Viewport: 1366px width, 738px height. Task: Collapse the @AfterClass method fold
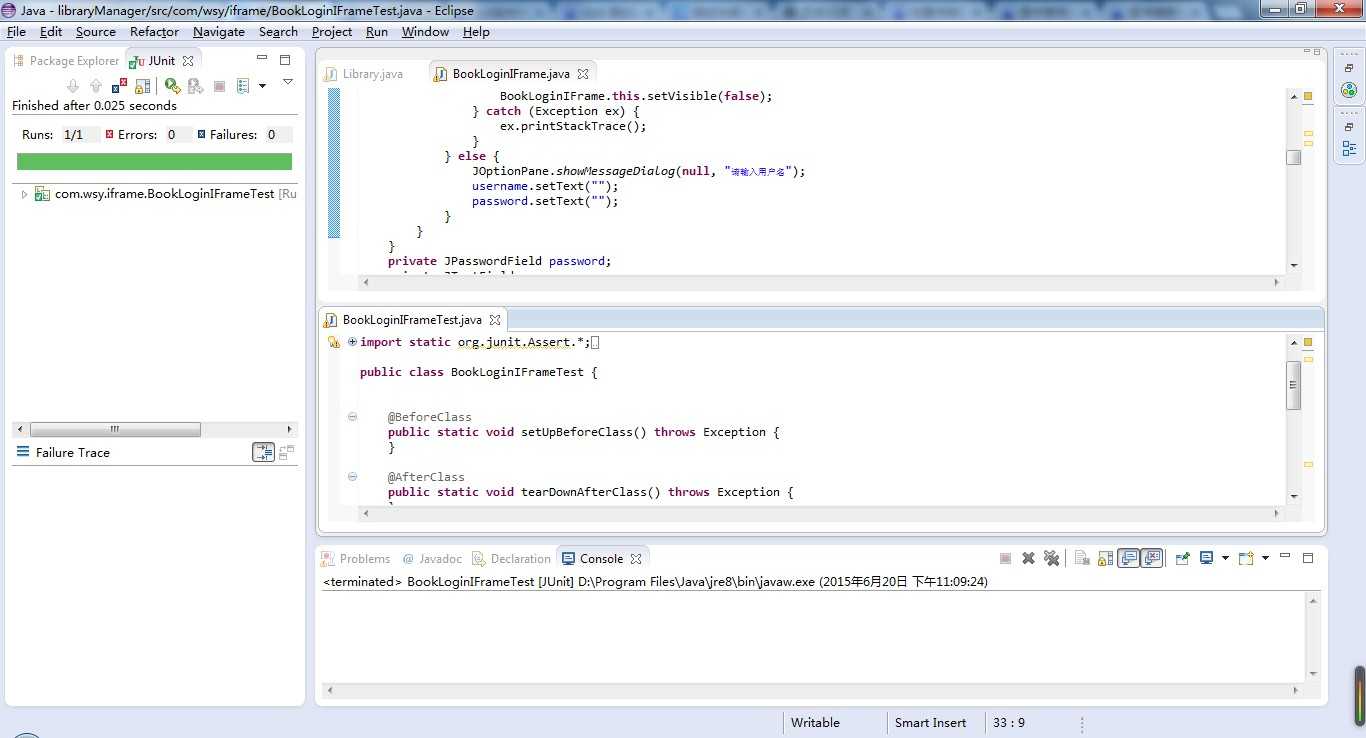[x=352, y=477]
